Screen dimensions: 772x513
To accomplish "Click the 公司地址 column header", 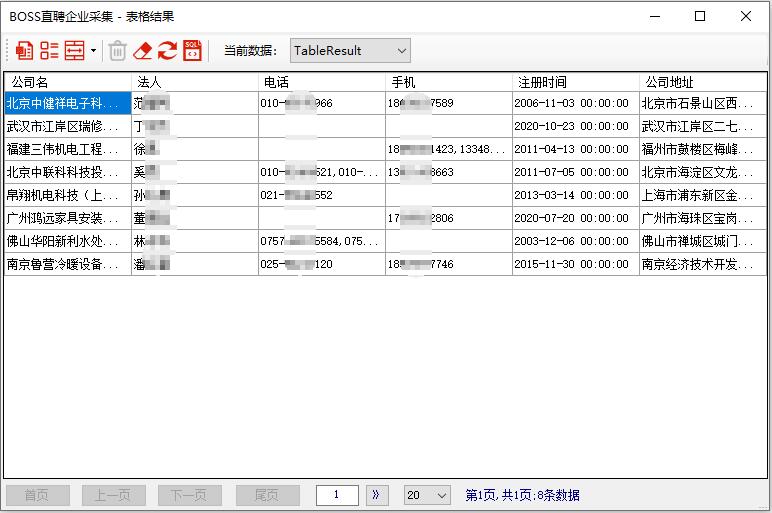I will (x=702, y=82).
